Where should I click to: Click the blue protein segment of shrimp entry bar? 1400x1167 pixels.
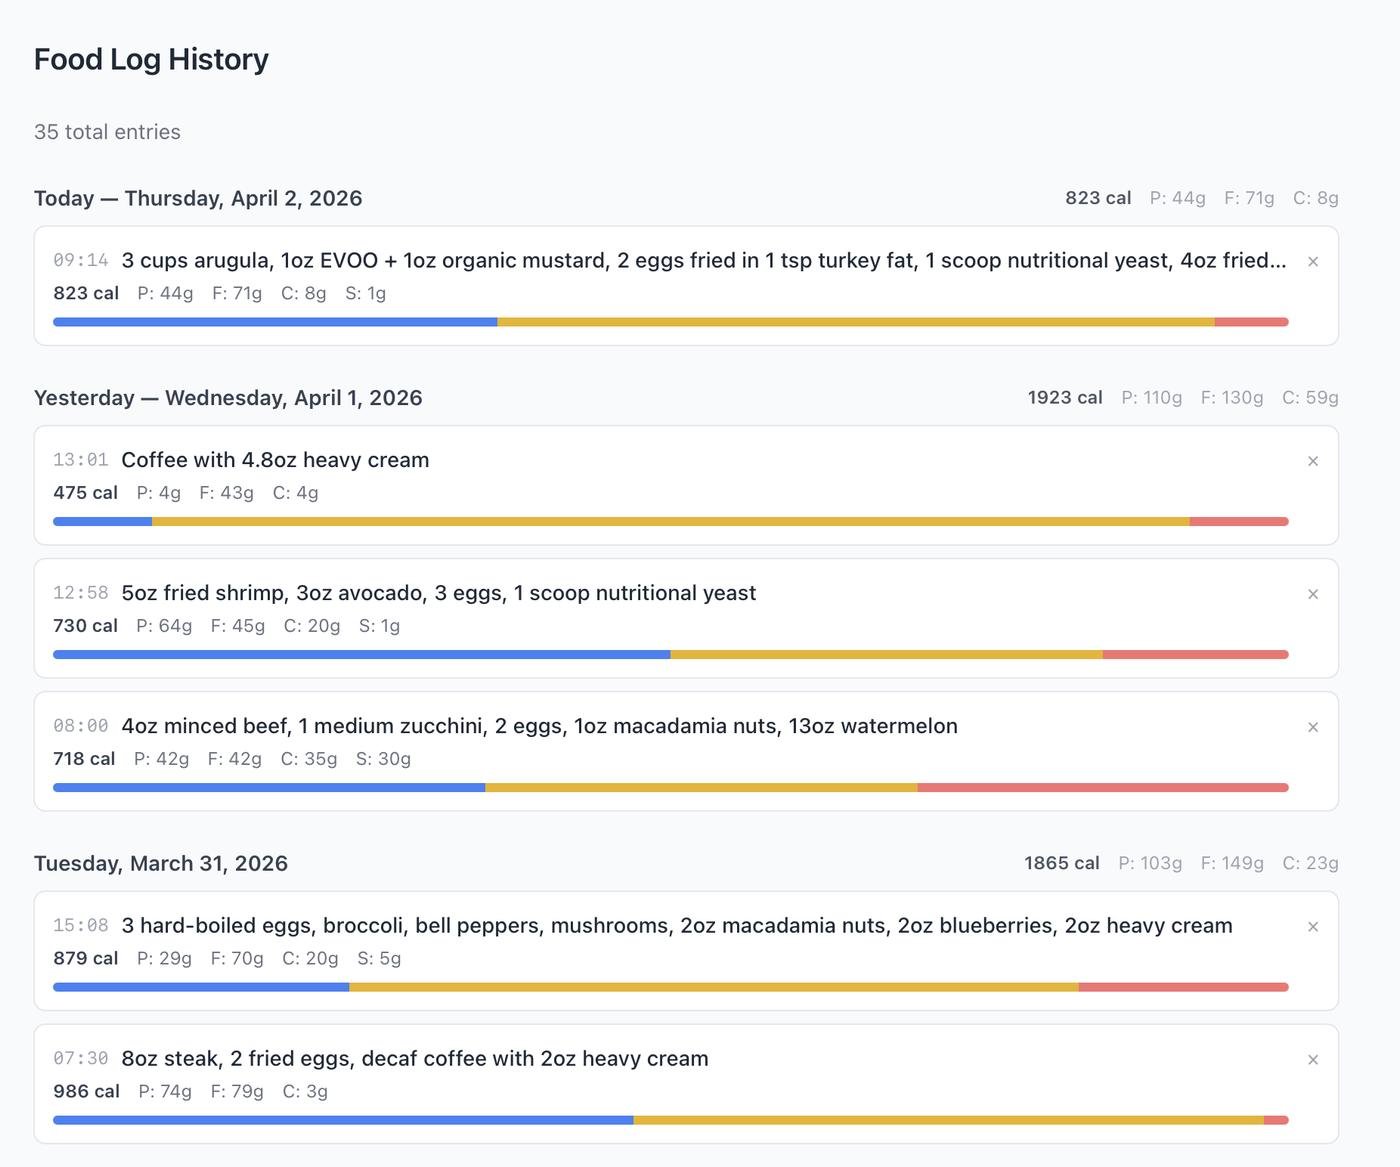tap(361, 655)
